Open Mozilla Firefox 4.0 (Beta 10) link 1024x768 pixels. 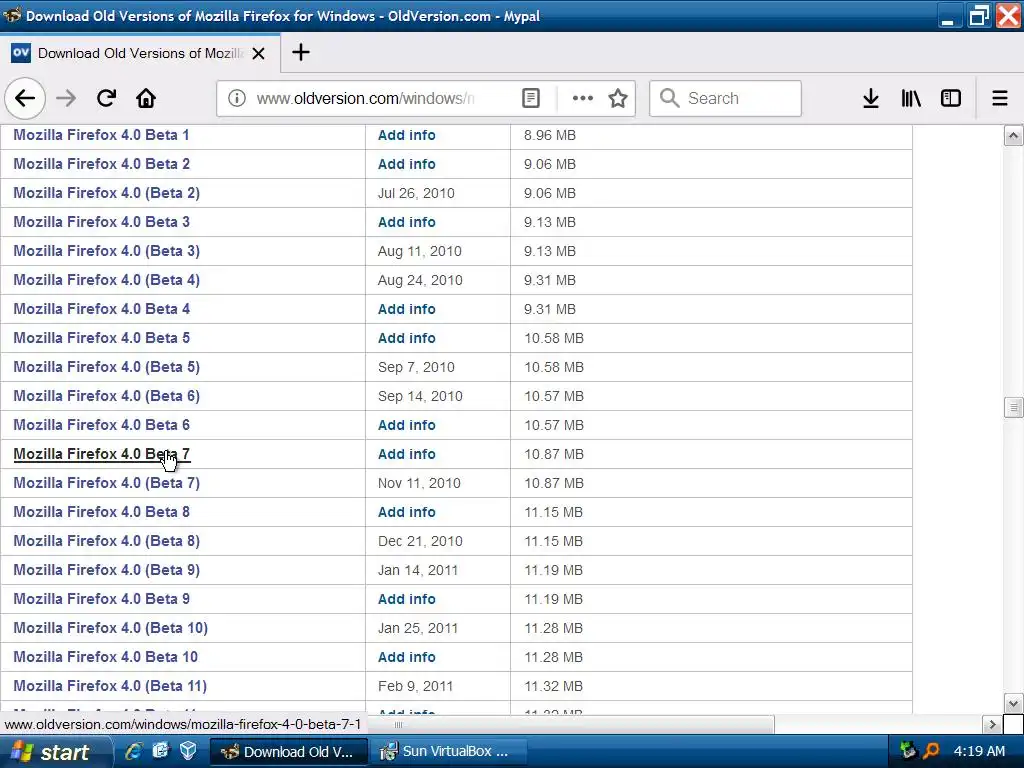coord(110,628)
